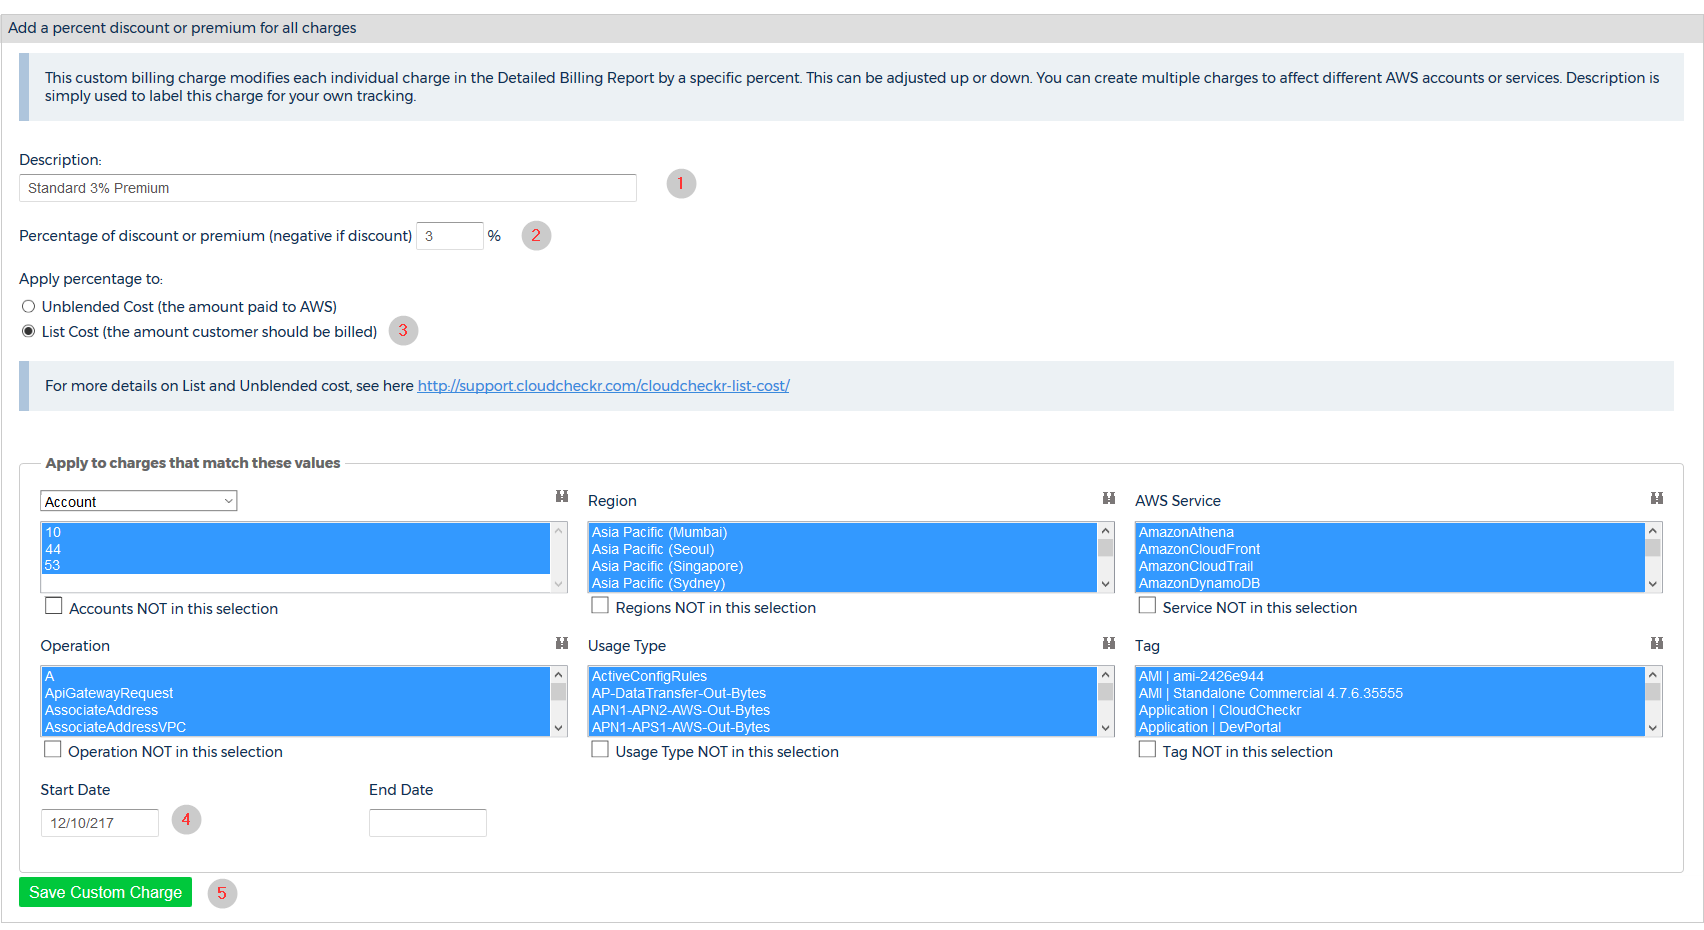Select AssociateAddress operation
The image size is (1704, 930).
pyautogui.click(x=296, y=710)
